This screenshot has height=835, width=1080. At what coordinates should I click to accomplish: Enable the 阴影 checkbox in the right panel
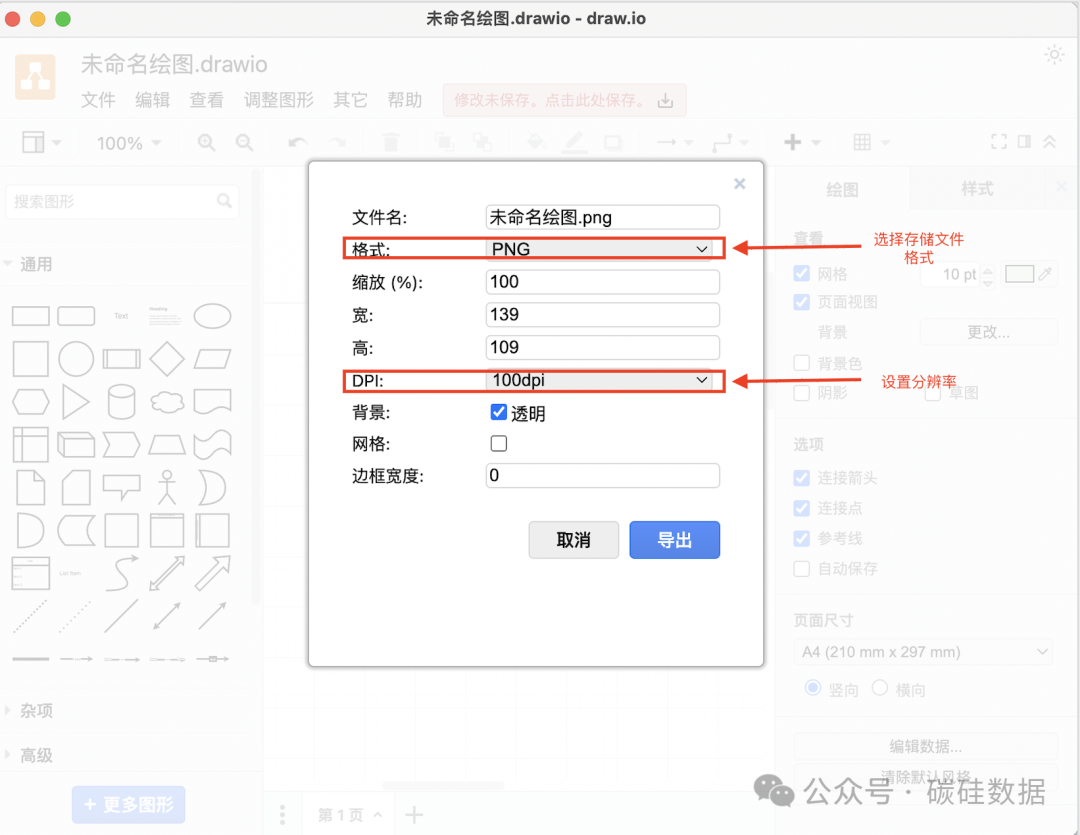pyautogui.click(x=801, y=392)
